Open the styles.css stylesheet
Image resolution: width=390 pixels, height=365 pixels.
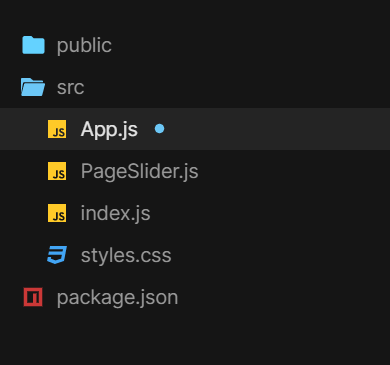[x=126, y=256]
